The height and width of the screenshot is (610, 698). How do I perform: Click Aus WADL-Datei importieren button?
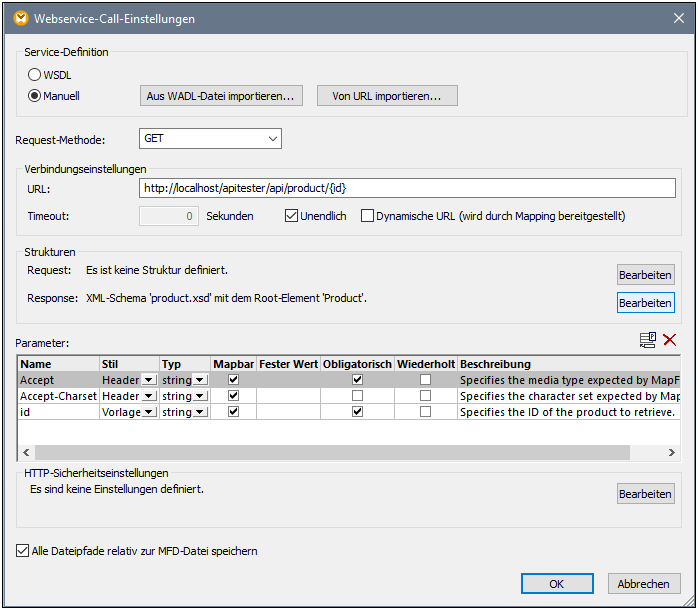[x=220, y=96]
